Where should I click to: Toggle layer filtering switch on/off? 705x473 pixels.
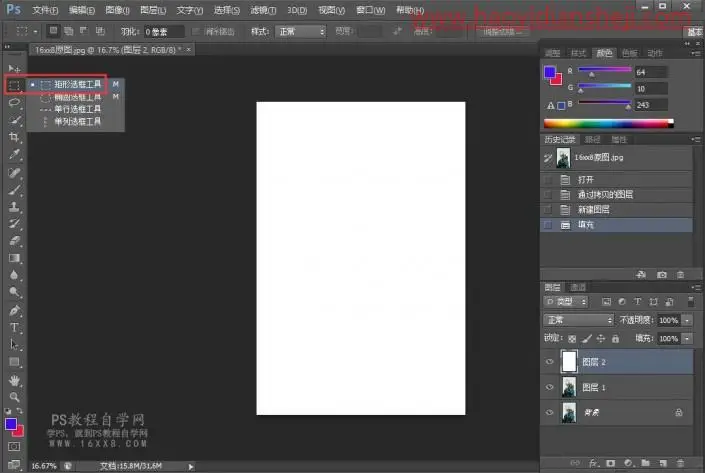(x=691, y=301)
